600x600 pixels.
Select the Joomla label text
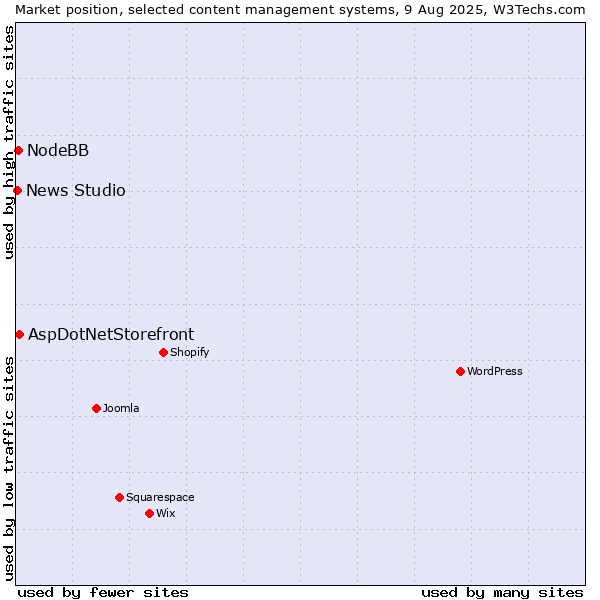121,408
